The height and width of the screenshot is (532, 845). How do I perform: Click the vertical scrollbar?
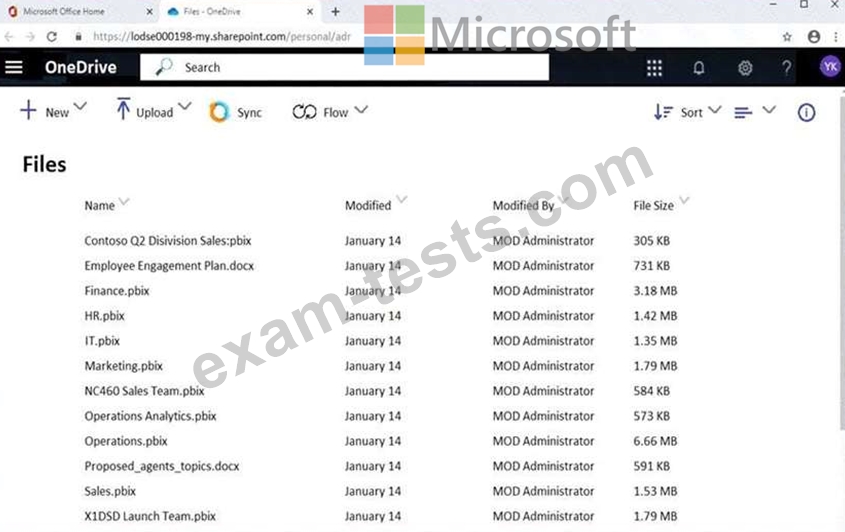(842, 261)
